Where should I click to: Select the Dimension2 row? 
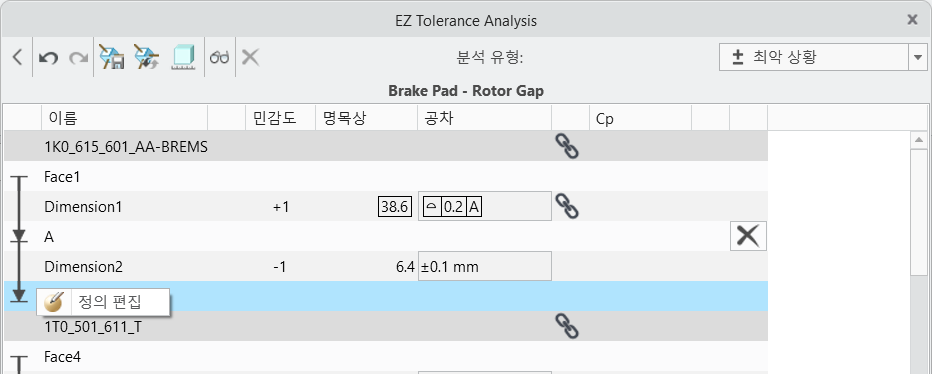(386, 266)
